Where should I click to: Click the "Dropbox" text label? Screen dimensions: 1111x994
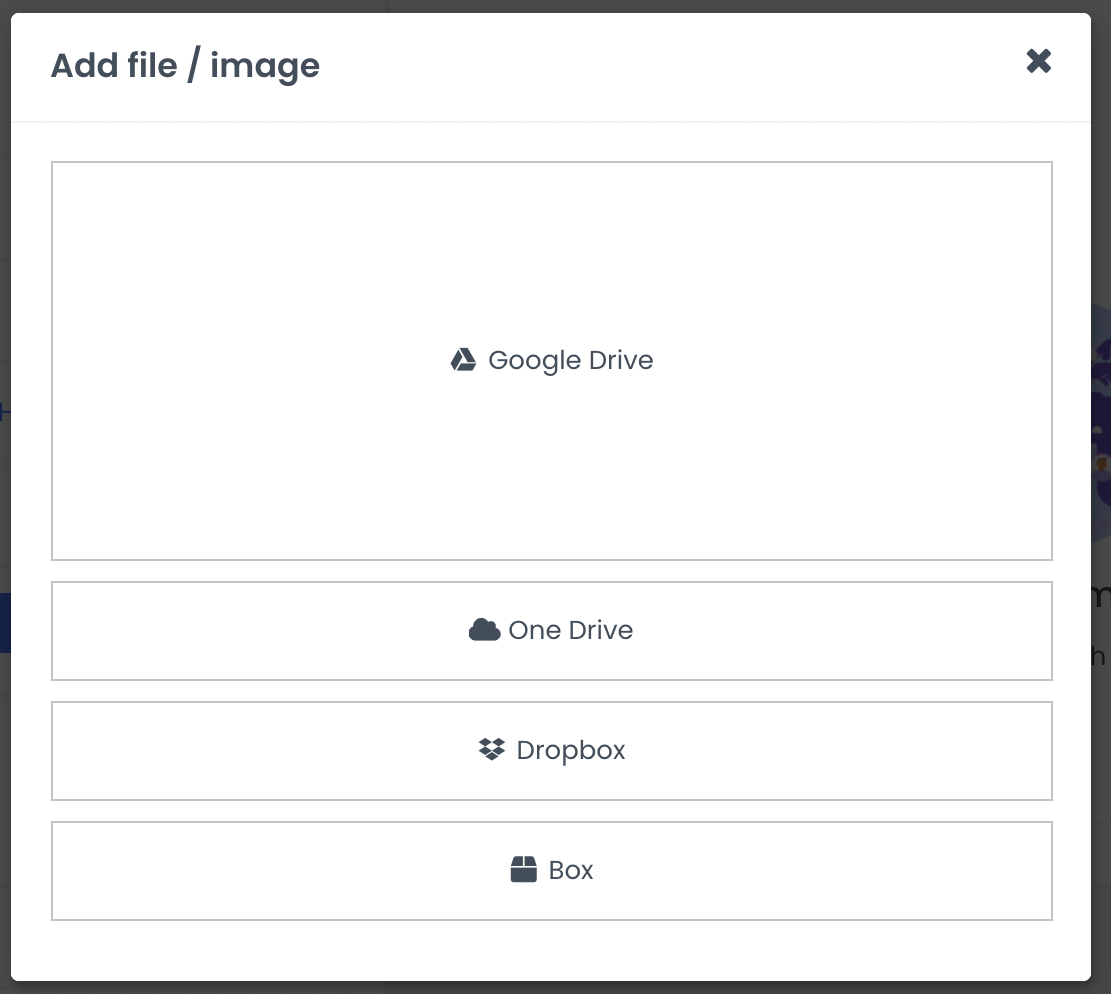pos(571,750)
